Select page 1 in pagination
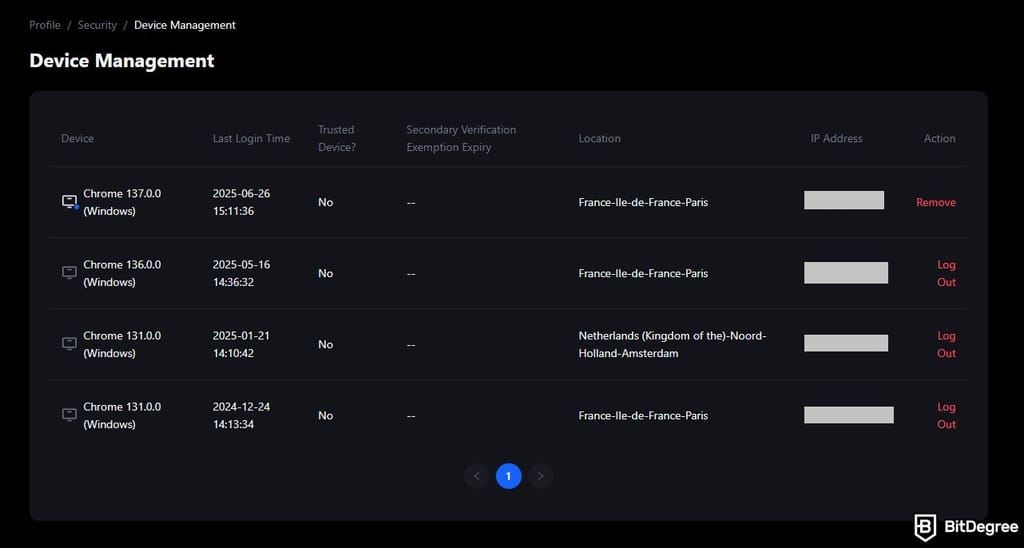 point(509,476)
